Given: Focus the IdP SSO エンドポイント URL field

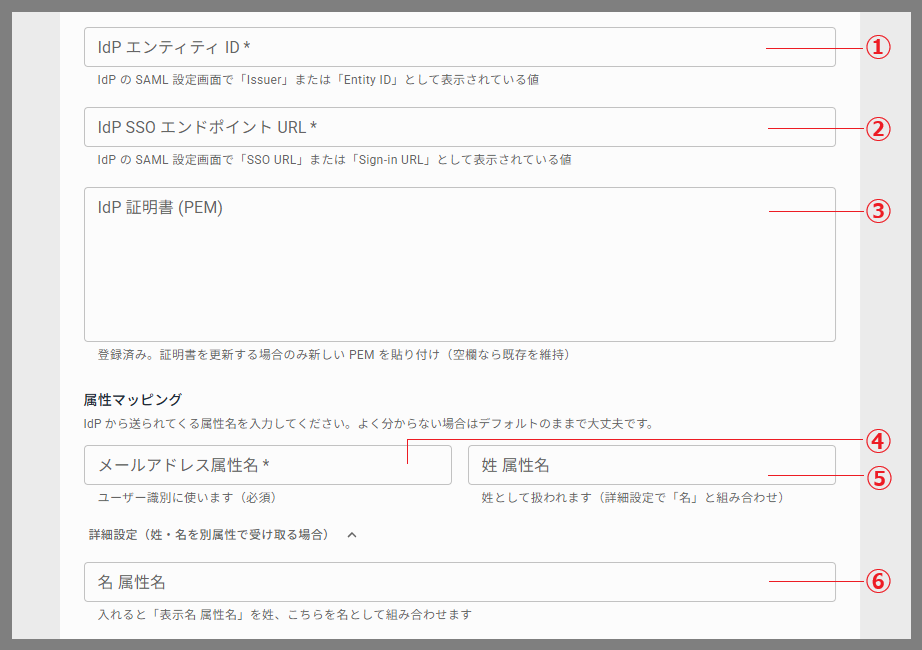Looking at the screenshot, I should pos(459,127).
